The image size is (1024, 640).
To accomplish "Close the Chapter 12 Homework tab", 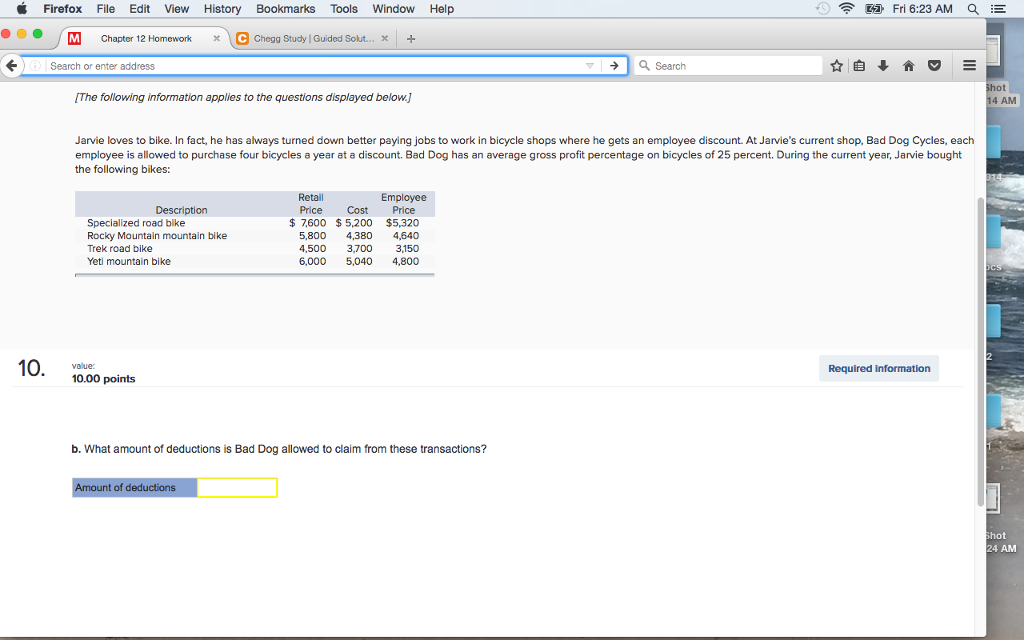I will coord(217,39).
